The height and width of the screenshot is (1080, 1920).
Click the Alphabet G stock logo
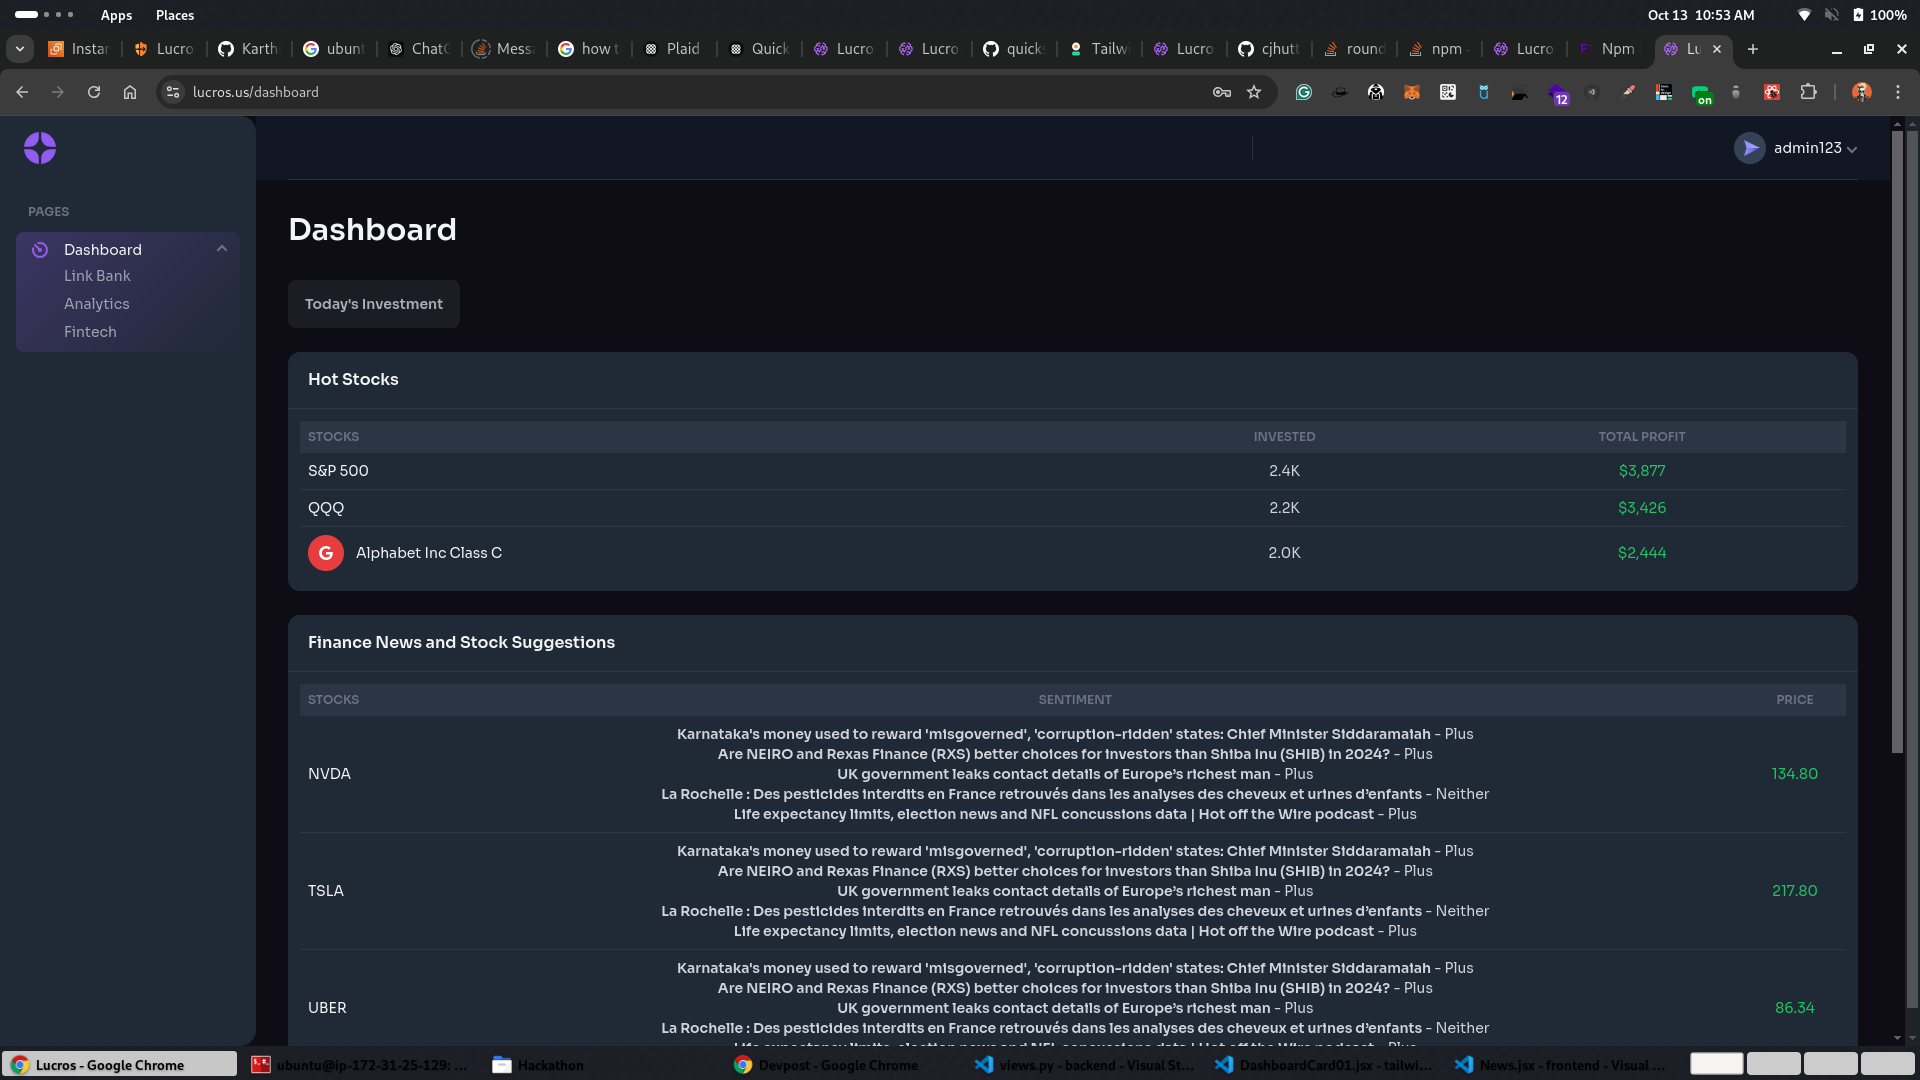326,553
